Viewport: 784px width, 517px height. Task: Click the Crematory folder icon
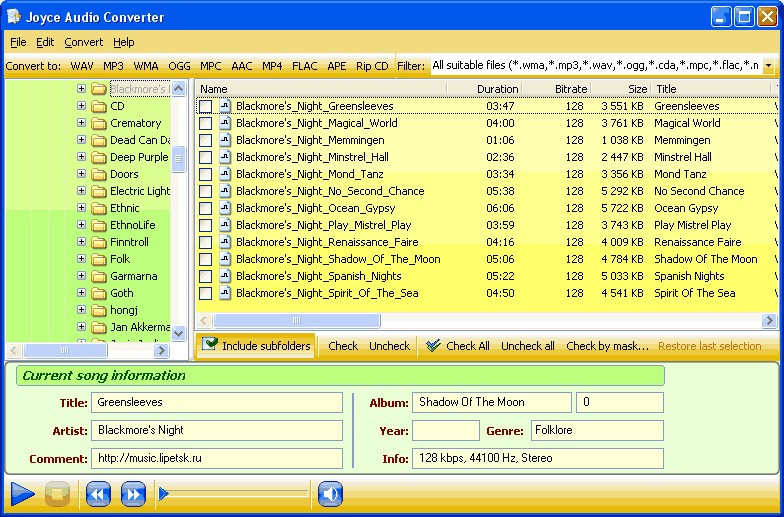tap(99, 124)
